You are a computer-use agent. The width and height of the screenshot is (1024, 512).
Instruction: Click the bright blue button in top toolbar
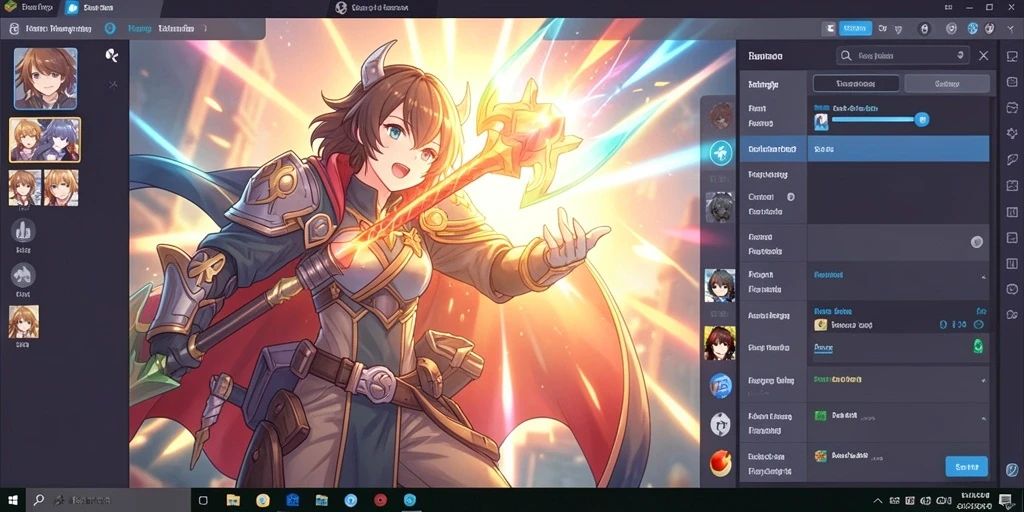[855, 28]
